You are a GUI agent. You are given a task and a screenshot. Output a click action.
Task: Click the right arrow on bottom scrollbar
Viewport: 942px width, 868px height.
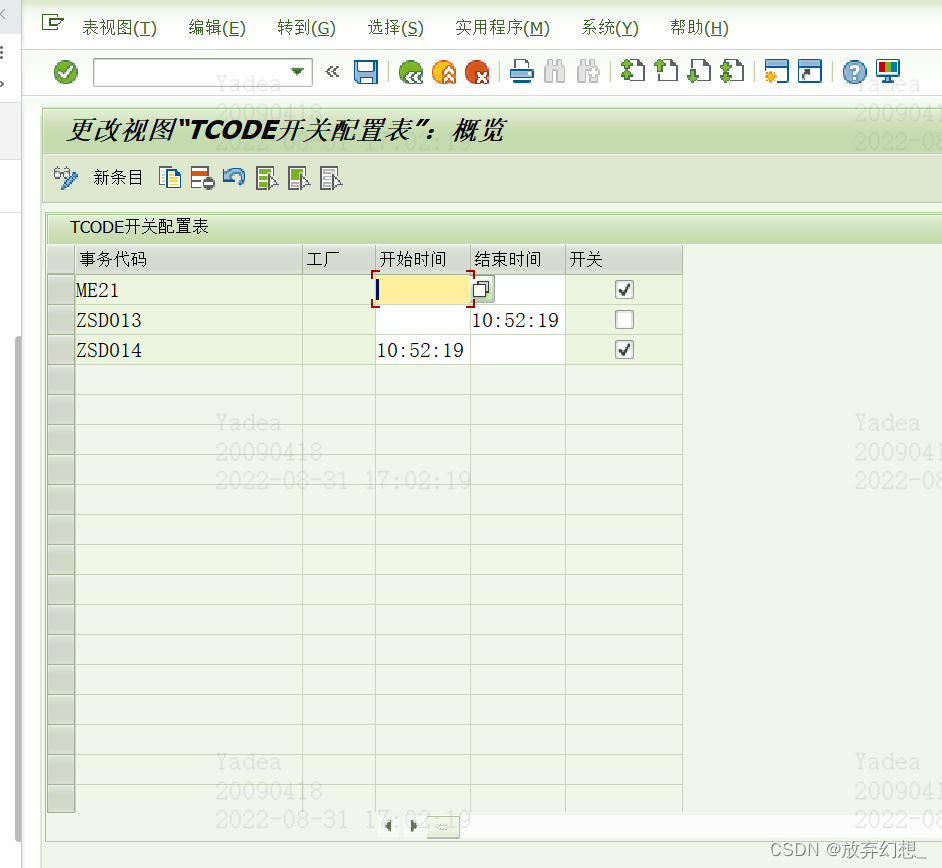(x=414, y=826)
